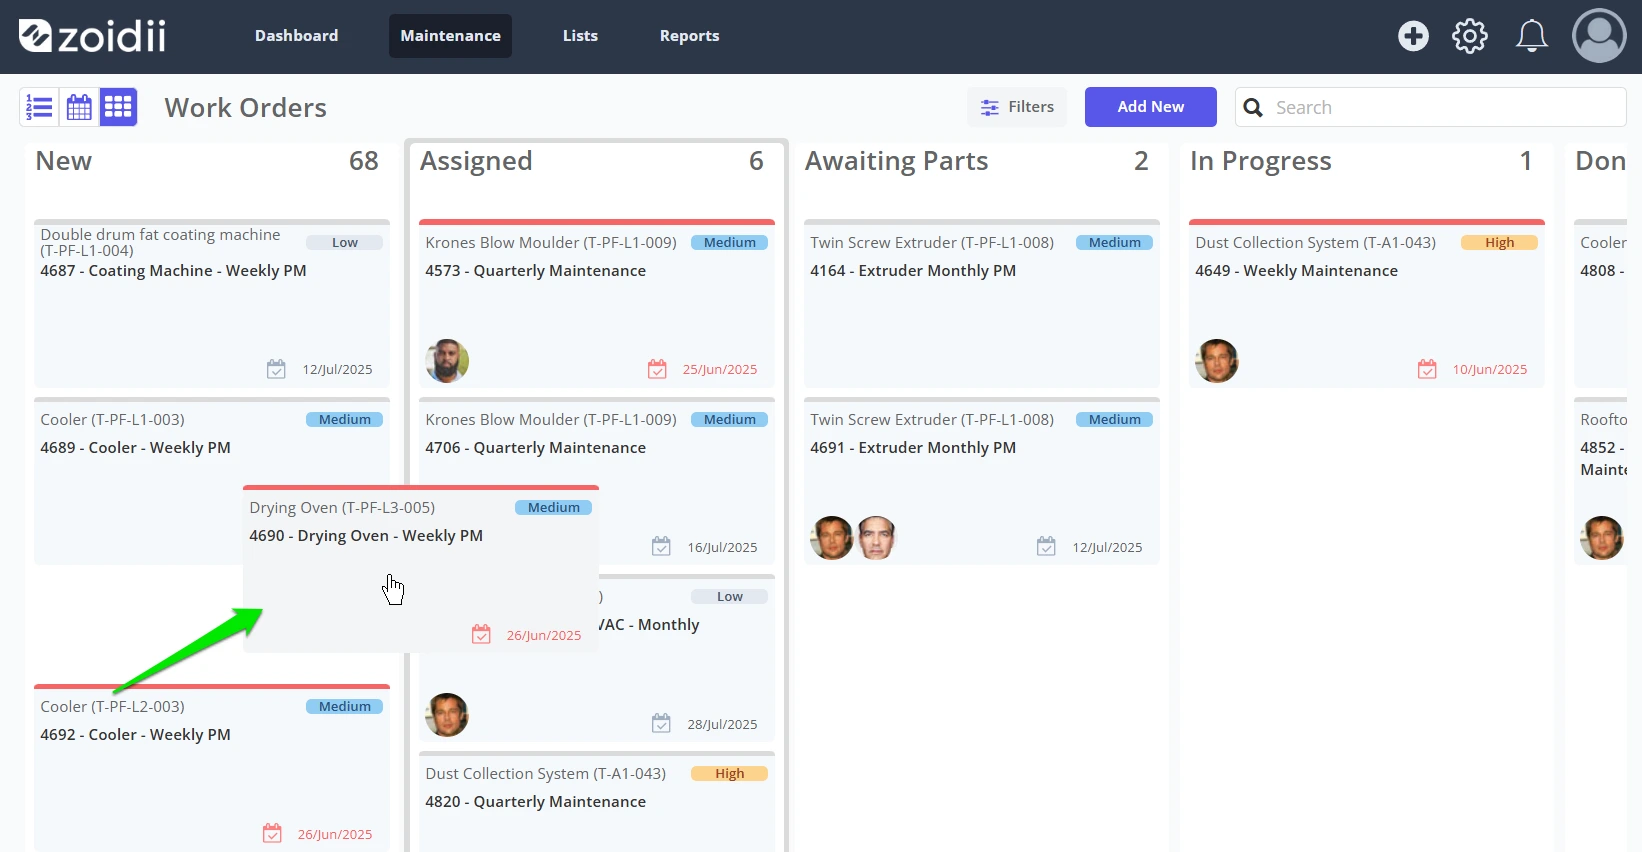Click Double drum fat coating machine asset text
Viewport: 1642px width, 852px height.
(x=160, y=243)
